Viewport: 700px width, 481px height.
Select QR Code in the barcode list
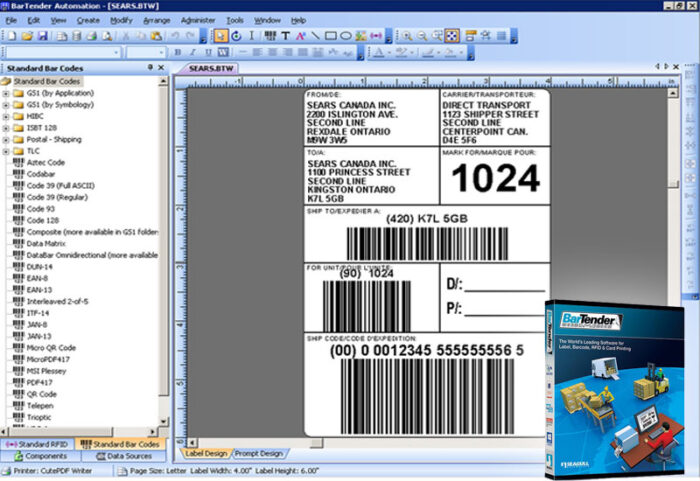point(43,394)
